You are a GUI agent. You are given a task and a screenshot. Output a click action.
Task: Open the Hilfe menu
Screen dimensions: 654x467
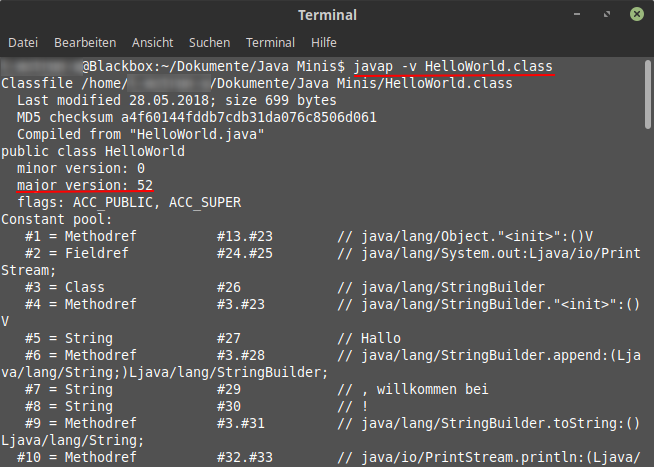(324, 43)
